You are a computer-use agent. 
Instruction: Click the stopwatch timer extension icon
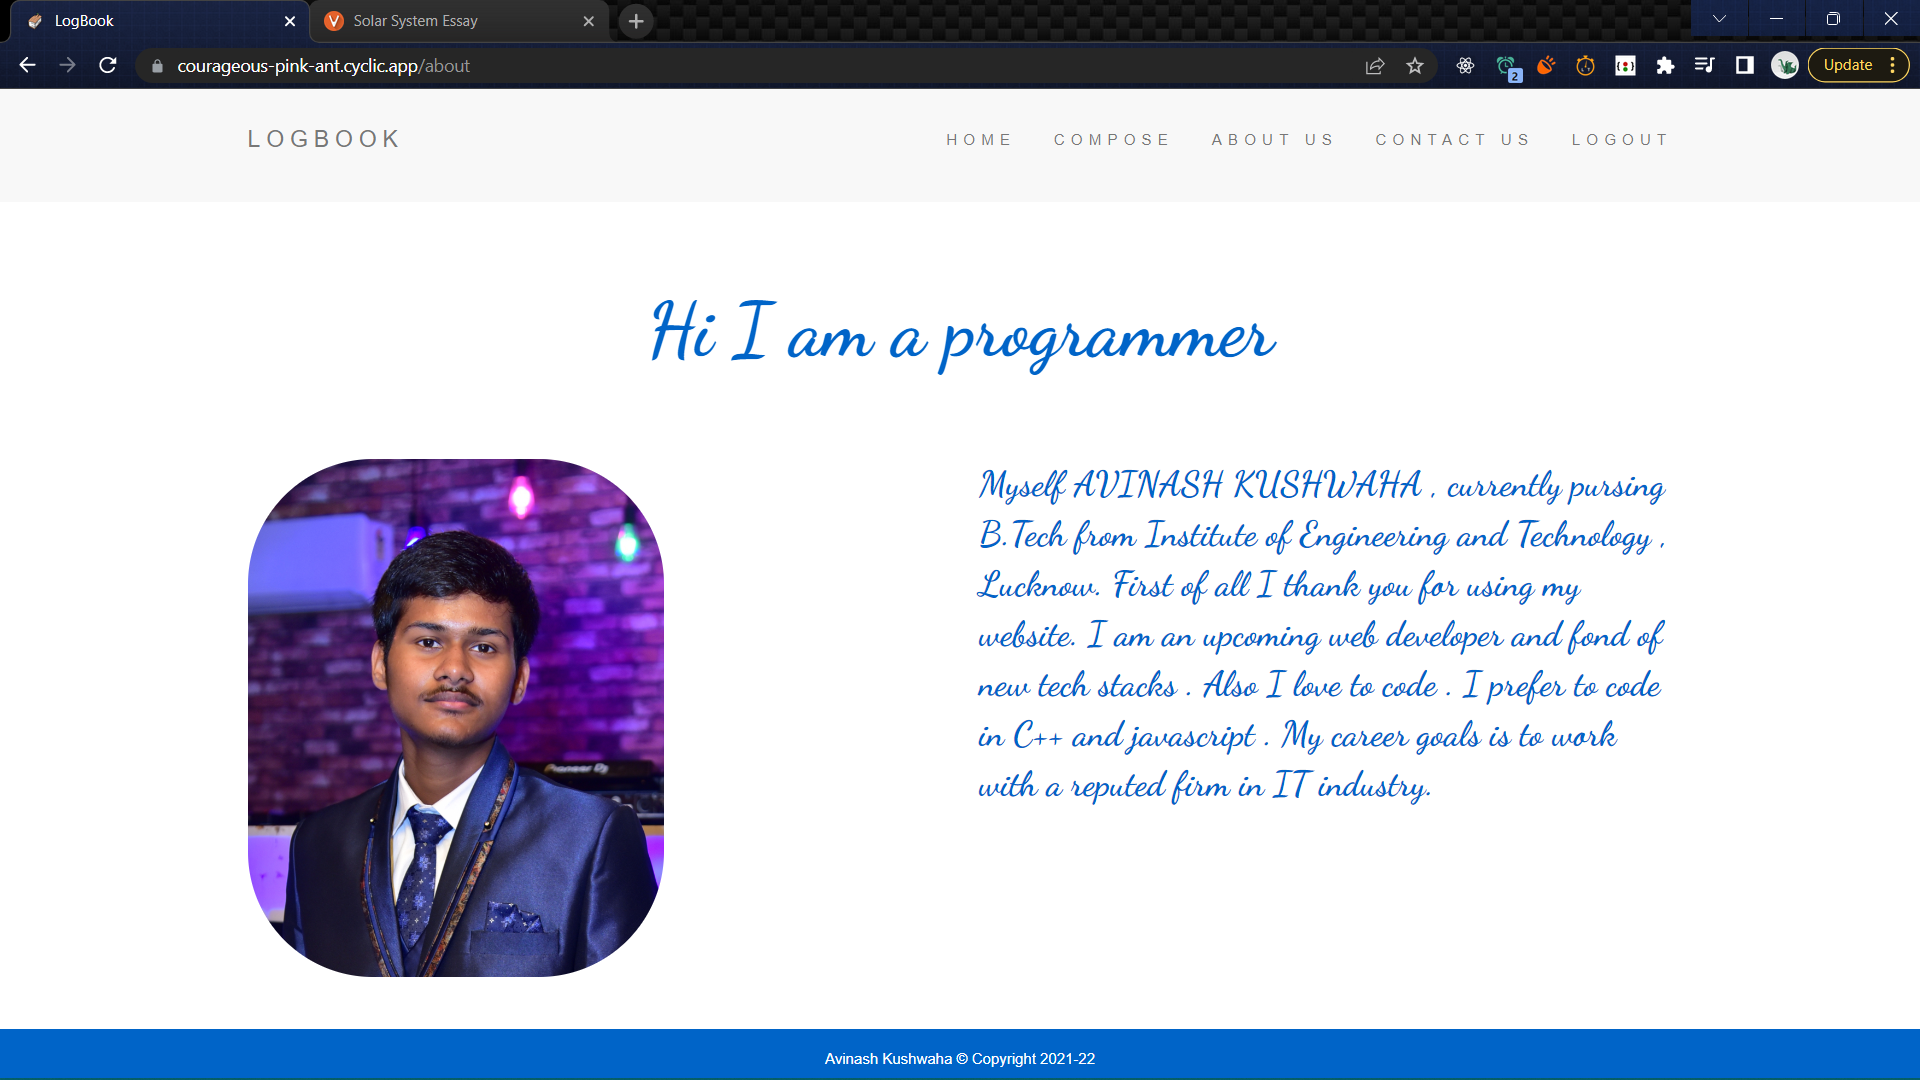pos(1585,65)
